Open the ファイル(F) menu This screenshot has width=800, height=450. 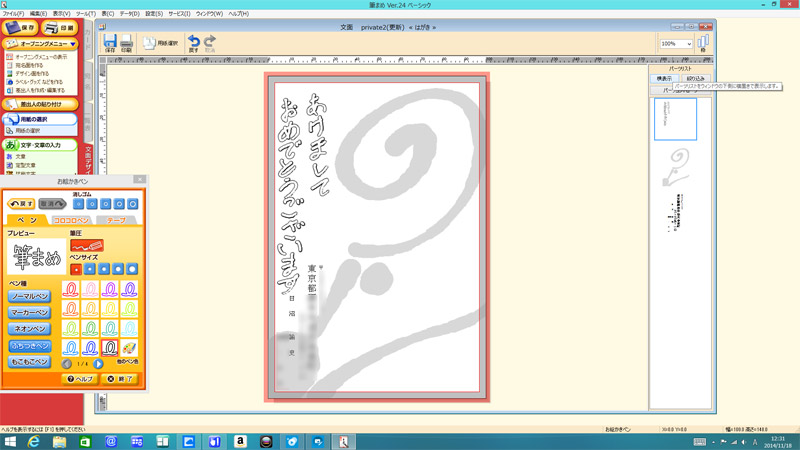(x=13, y=13)
